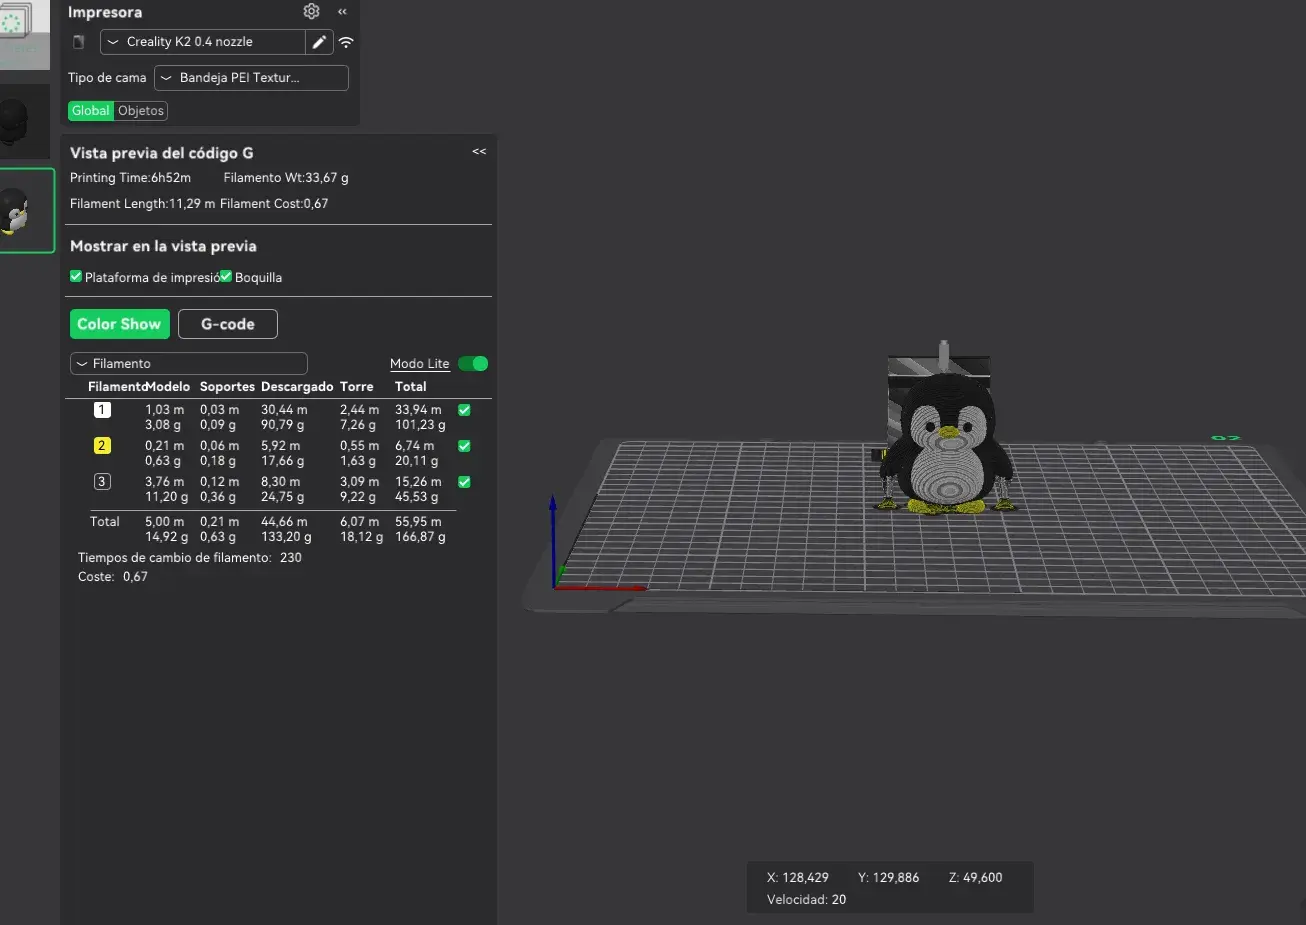Switch to G-code view button

[227, 324]
